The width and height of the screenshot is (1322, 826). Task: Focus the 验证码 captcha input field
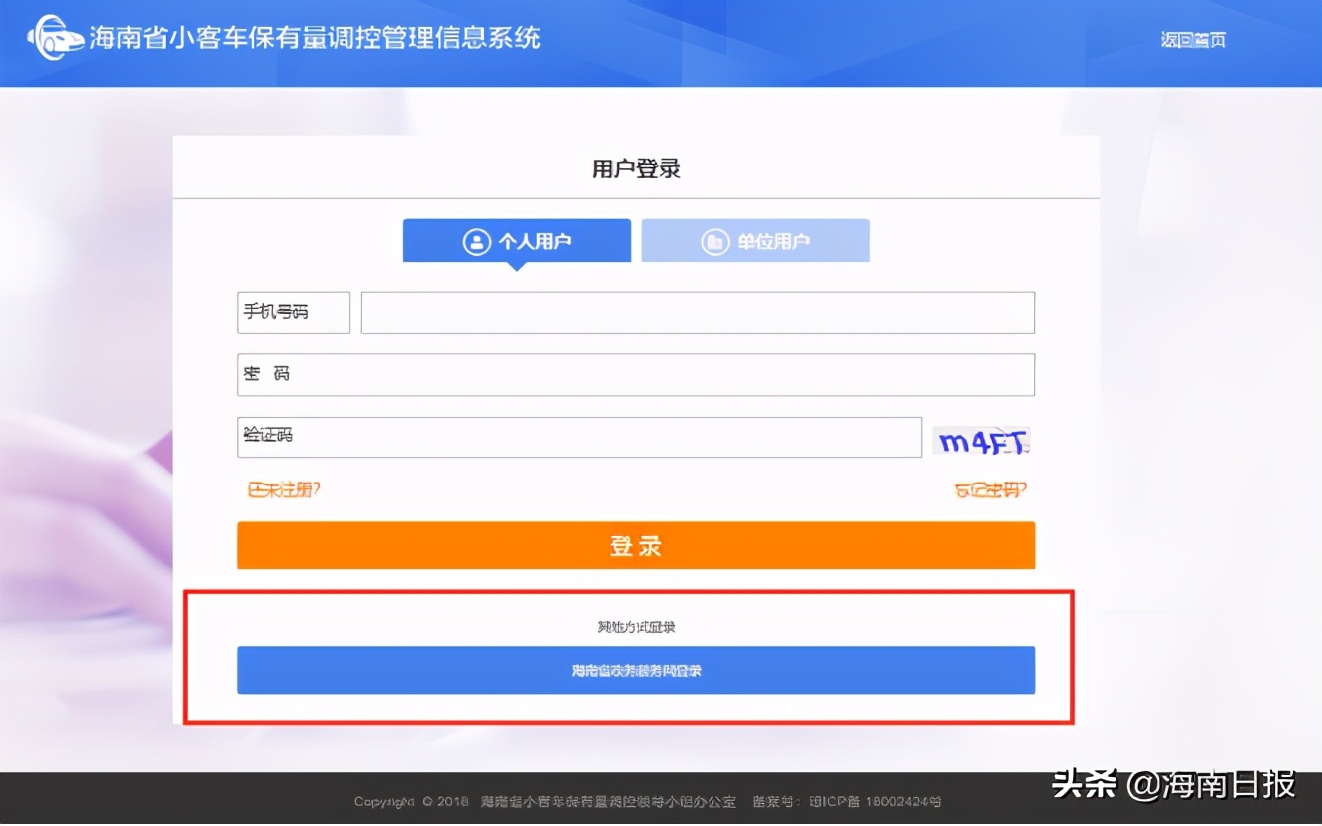click(x=579, y=437)
